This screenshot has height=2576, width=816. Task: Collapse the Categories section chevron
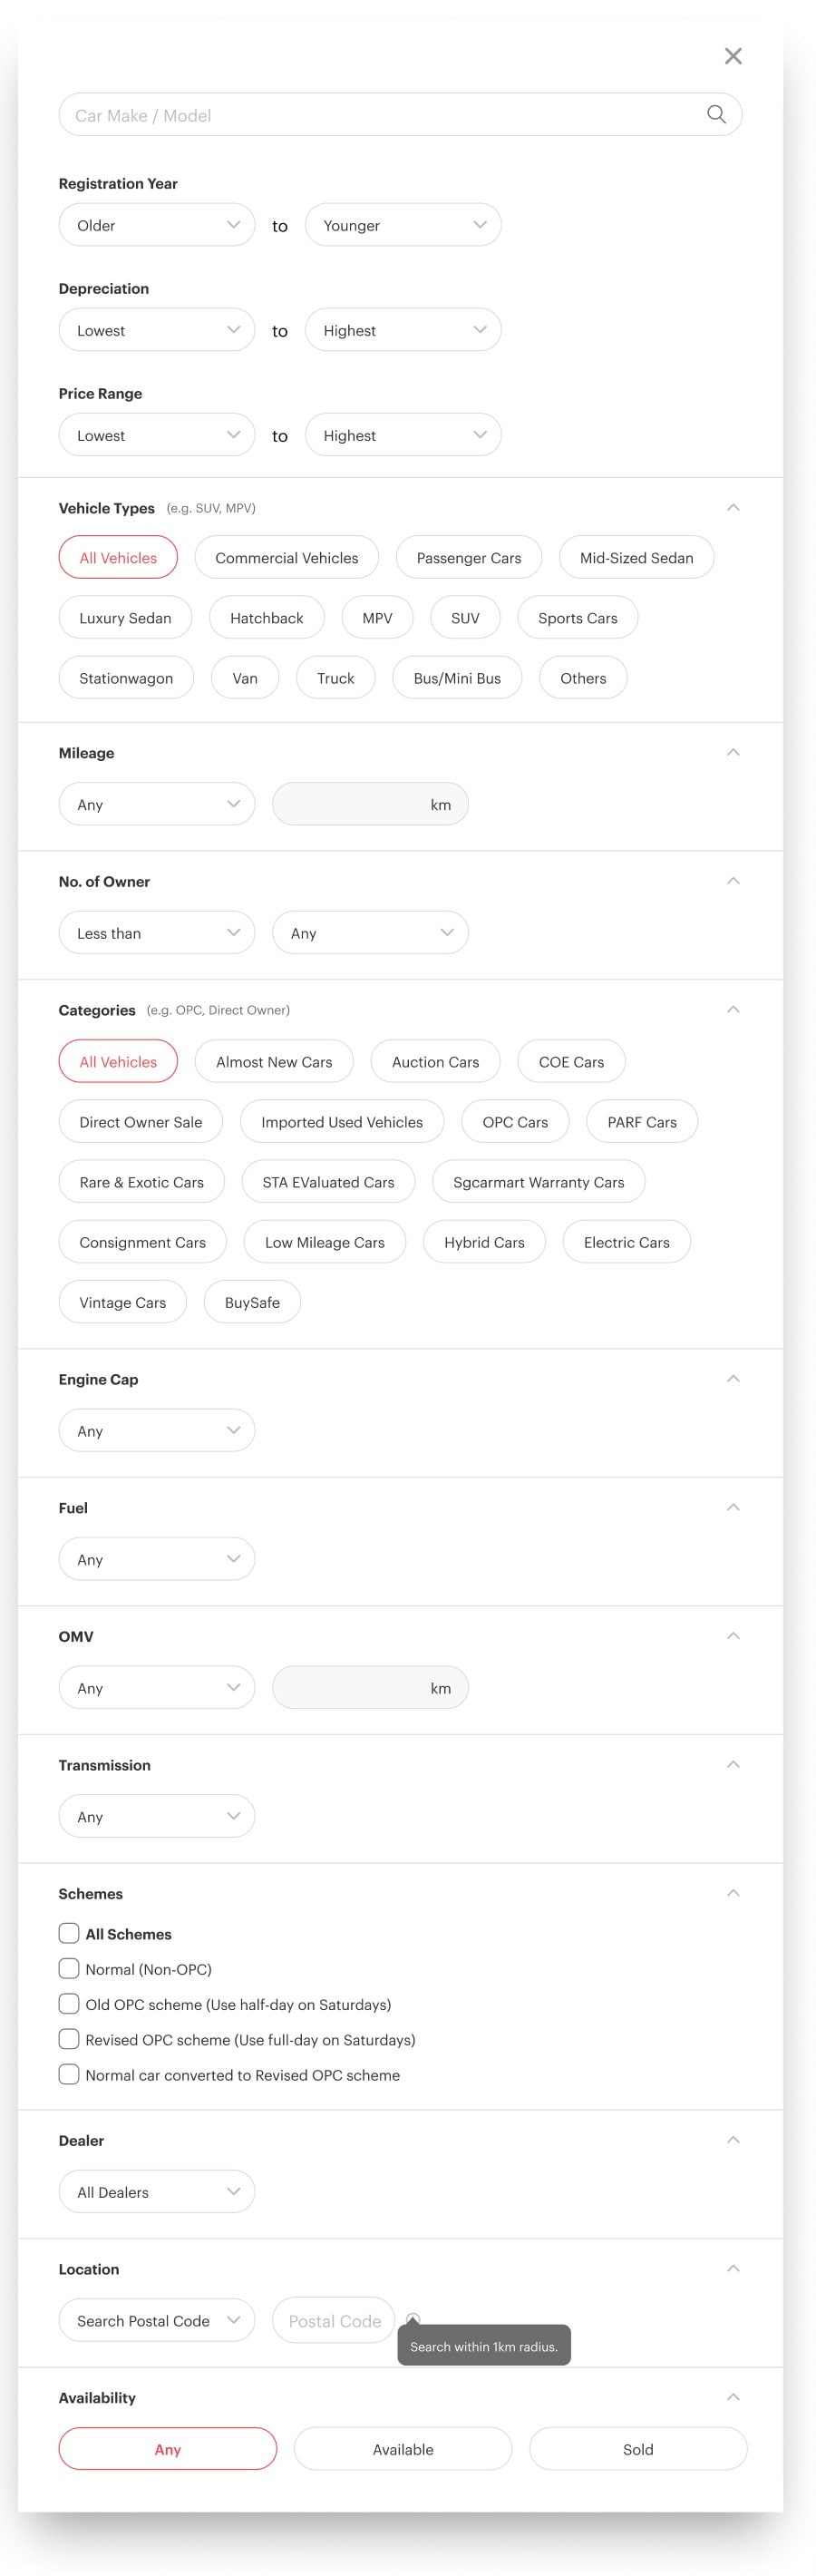pyautogui.click(x=733, y=1009)
